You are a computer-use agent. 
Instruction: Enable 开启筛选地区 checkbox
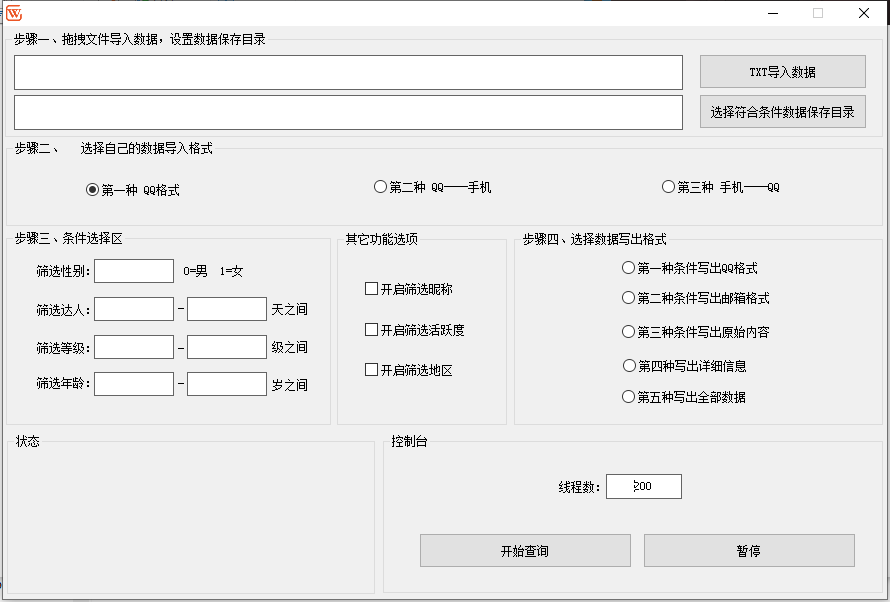(371, 369)
